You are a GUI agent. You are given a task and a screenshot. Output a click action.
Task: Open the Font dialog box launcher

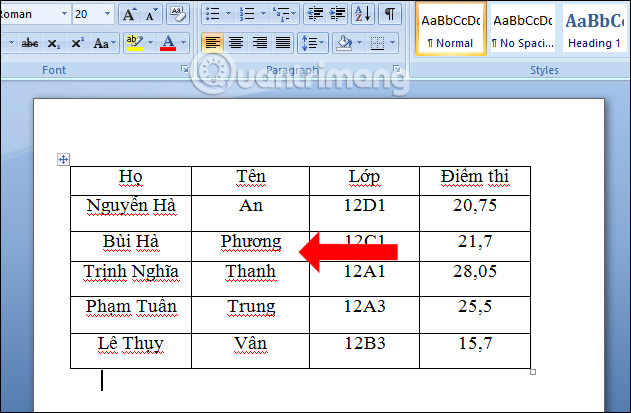(185, 69)
